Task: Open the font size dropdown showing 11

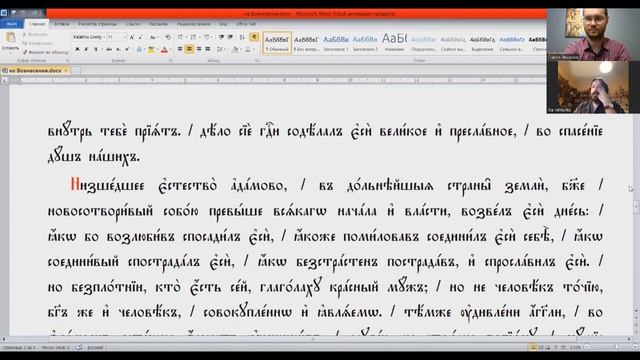Action: pos(125,37)
